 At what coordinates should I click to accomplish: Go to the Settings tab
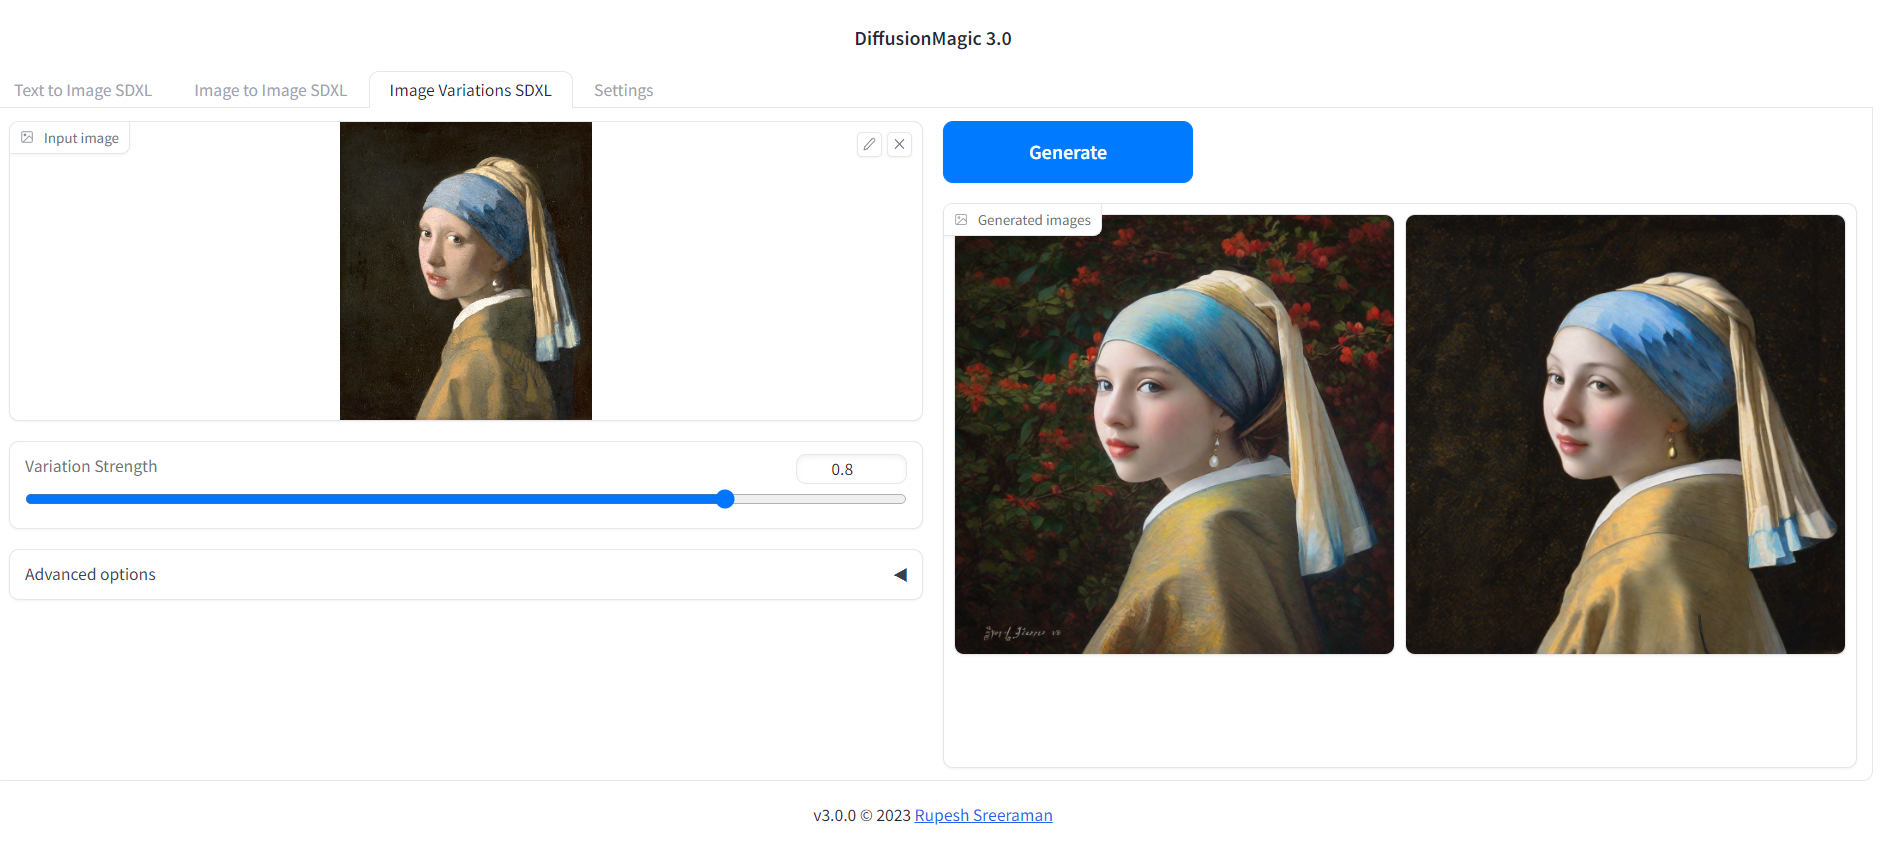[x=623, y=90]
